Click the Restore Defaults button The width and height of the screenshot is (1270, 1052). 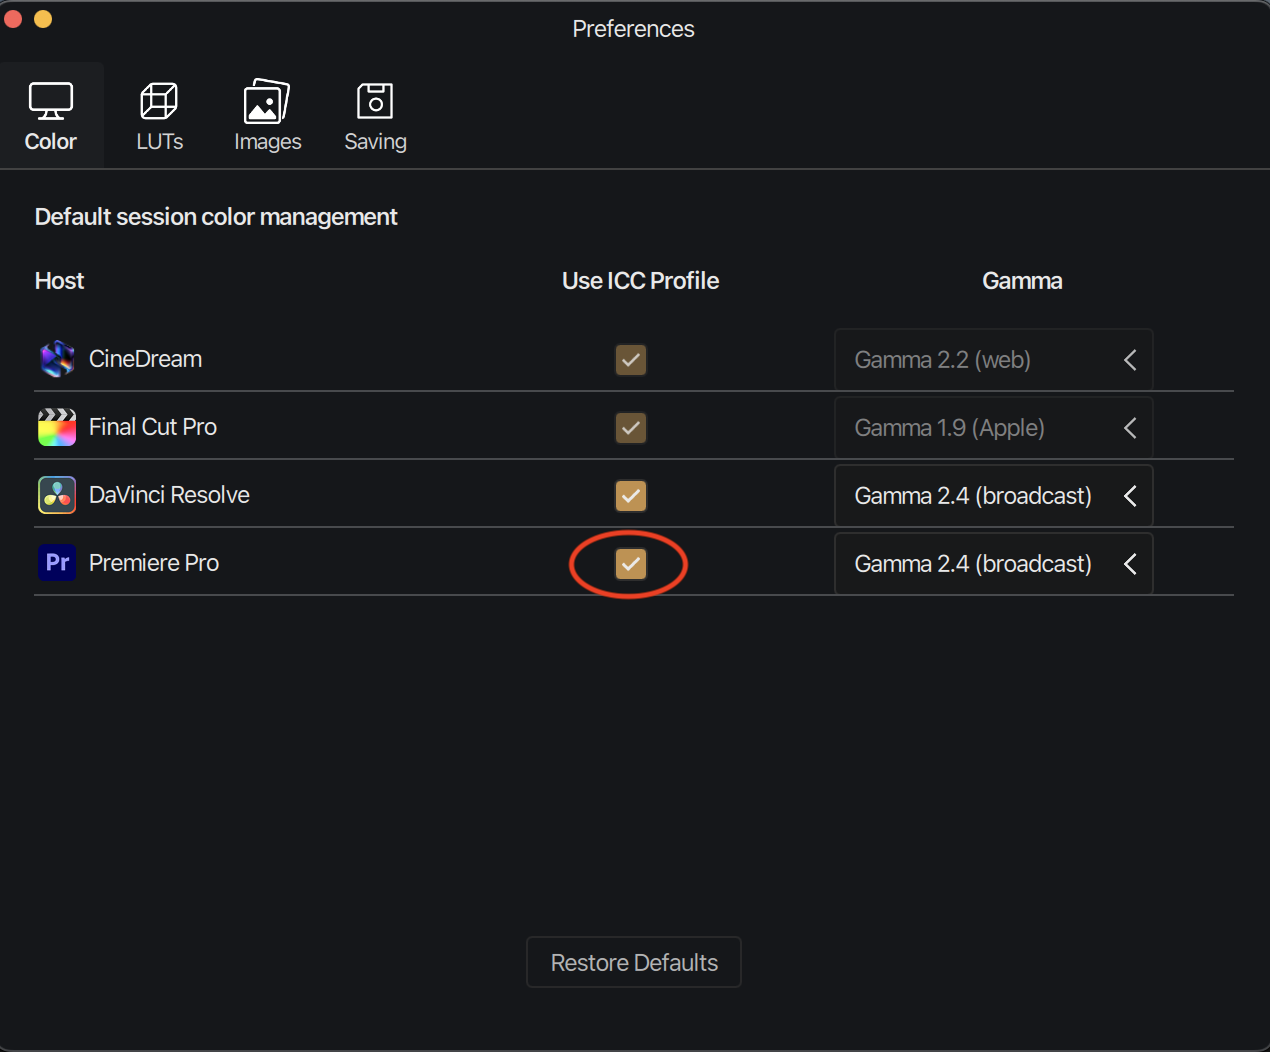(x=634, y=962)
